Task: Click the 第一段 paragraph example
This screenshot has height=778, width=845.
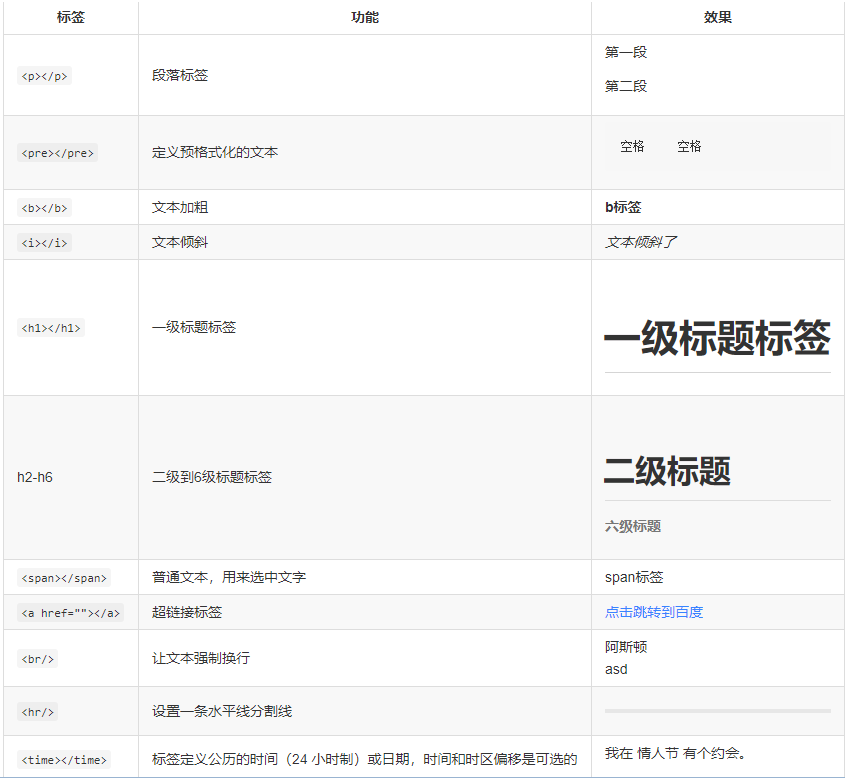Action: point(626,52)
